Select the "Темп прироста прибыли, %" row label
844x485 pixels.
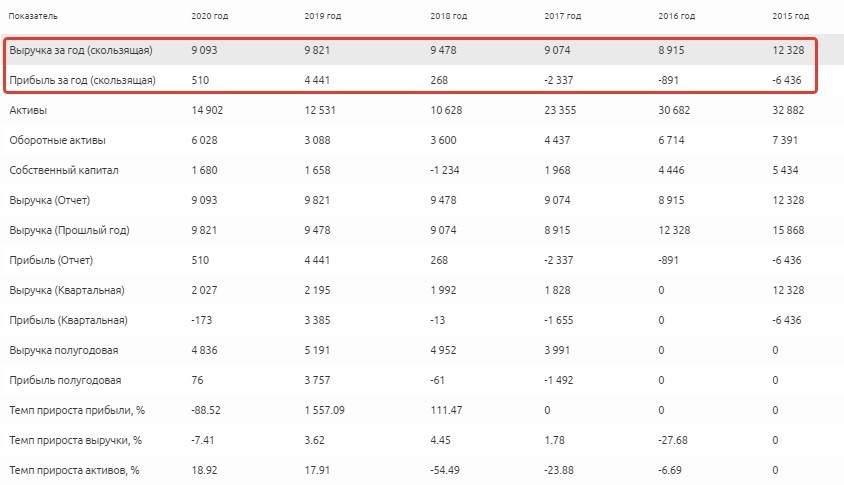pos(75,410)
